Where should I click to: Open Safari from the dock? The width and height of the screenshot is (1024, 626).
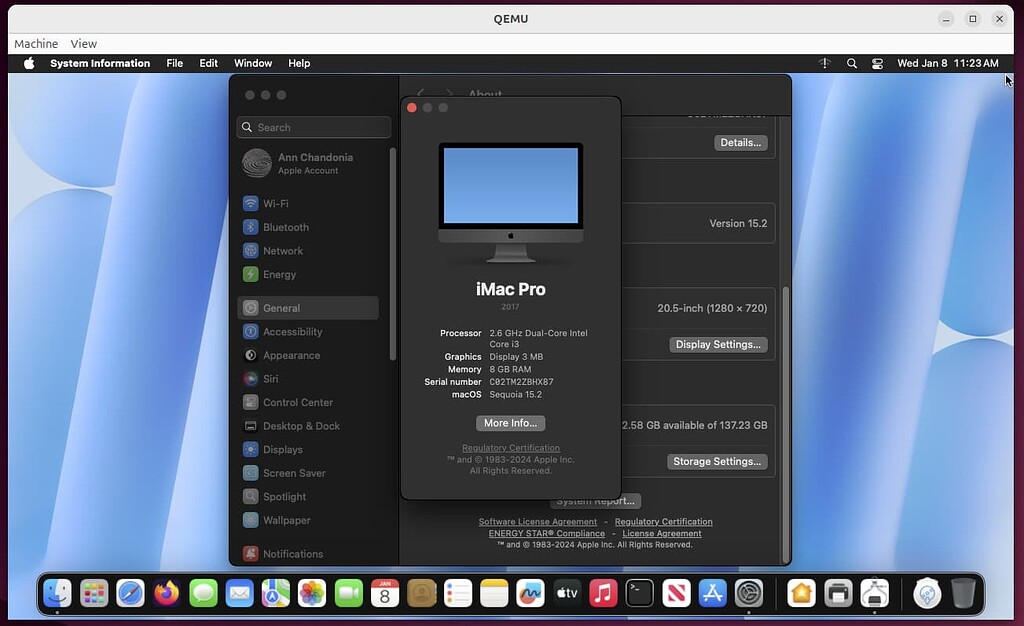[130, 593]
